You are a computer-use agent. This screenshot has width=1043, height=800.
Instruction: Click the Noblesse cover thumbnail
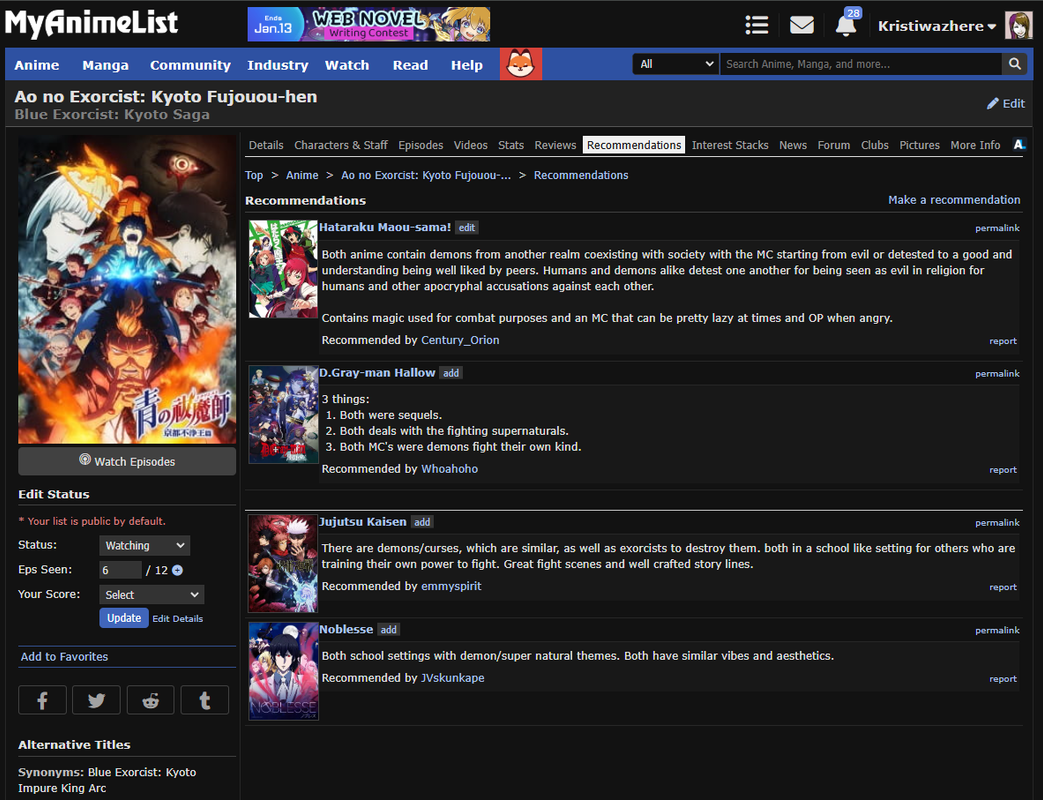click(x=283, y=671)
